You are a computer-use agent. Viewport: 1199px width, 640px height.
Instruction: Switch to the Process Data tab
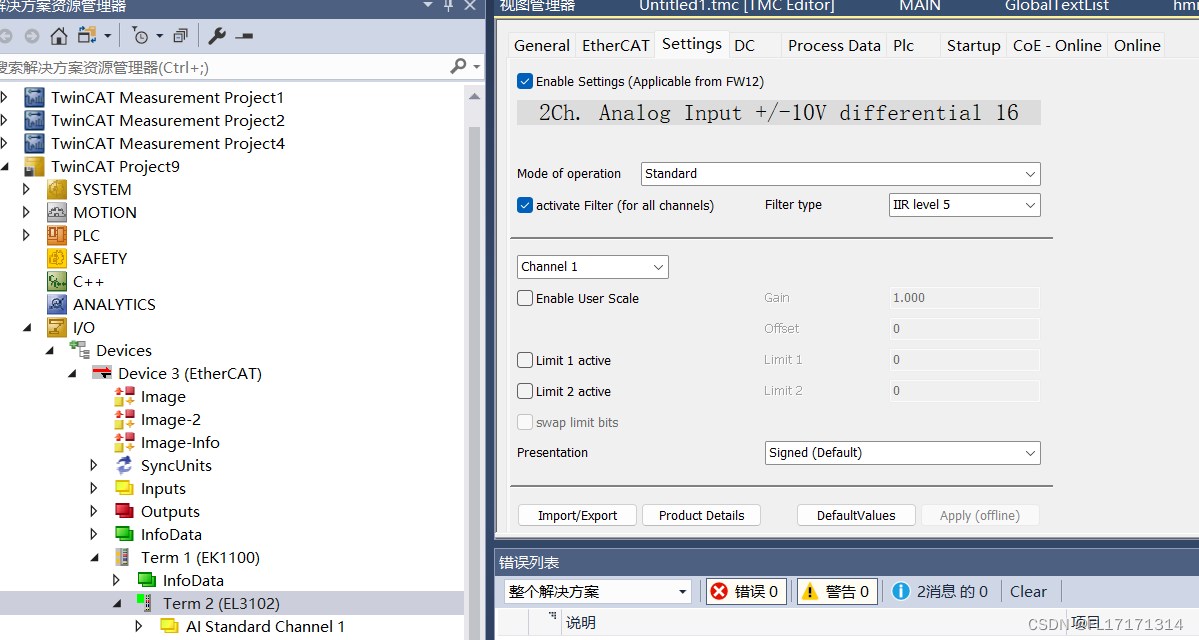coord(834,45)
